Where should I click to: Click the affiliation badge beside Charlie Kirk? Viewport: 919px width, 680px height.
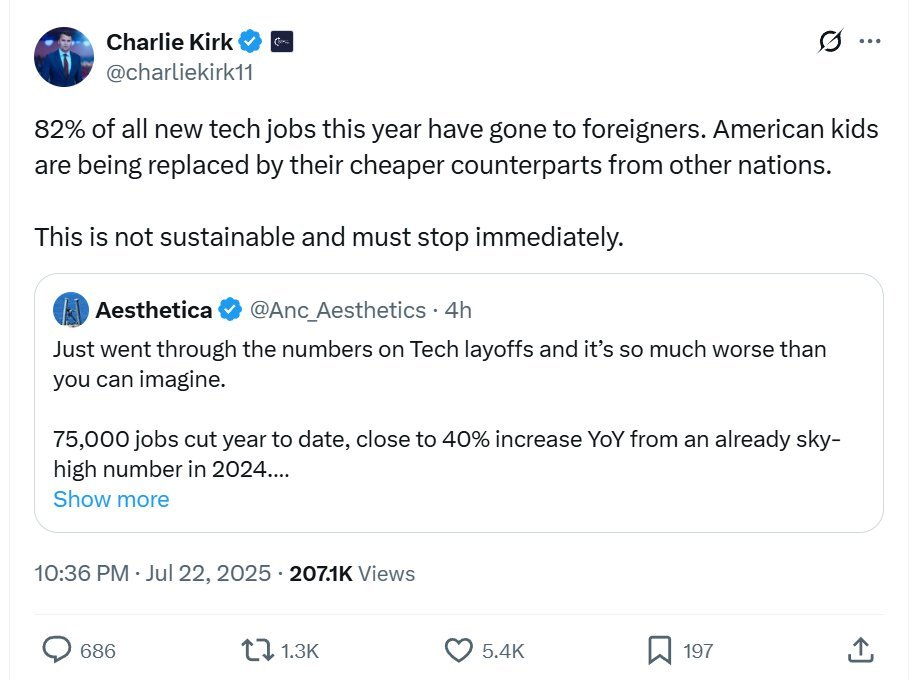pyautogui.click(x=281, y=42)
